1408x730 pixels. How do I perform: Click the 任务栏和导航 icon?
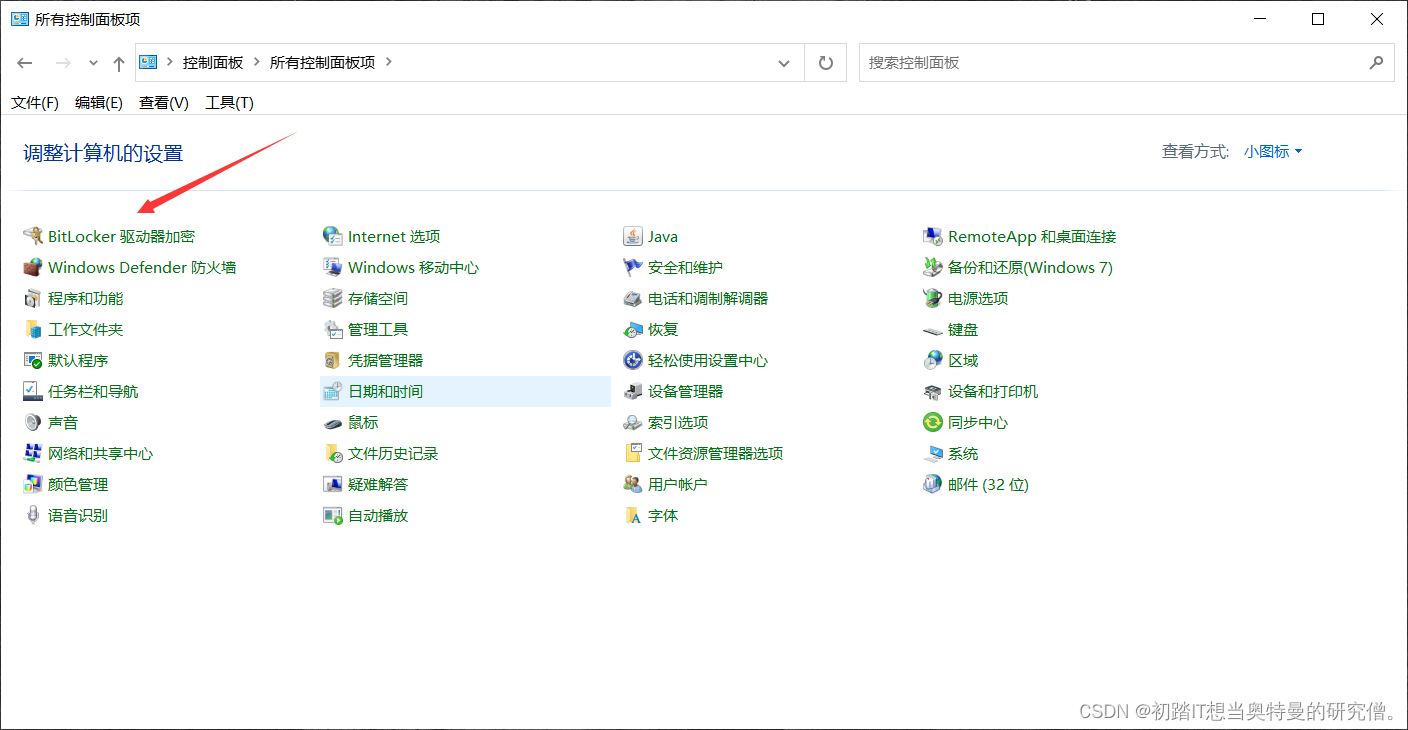pos(33,392)
